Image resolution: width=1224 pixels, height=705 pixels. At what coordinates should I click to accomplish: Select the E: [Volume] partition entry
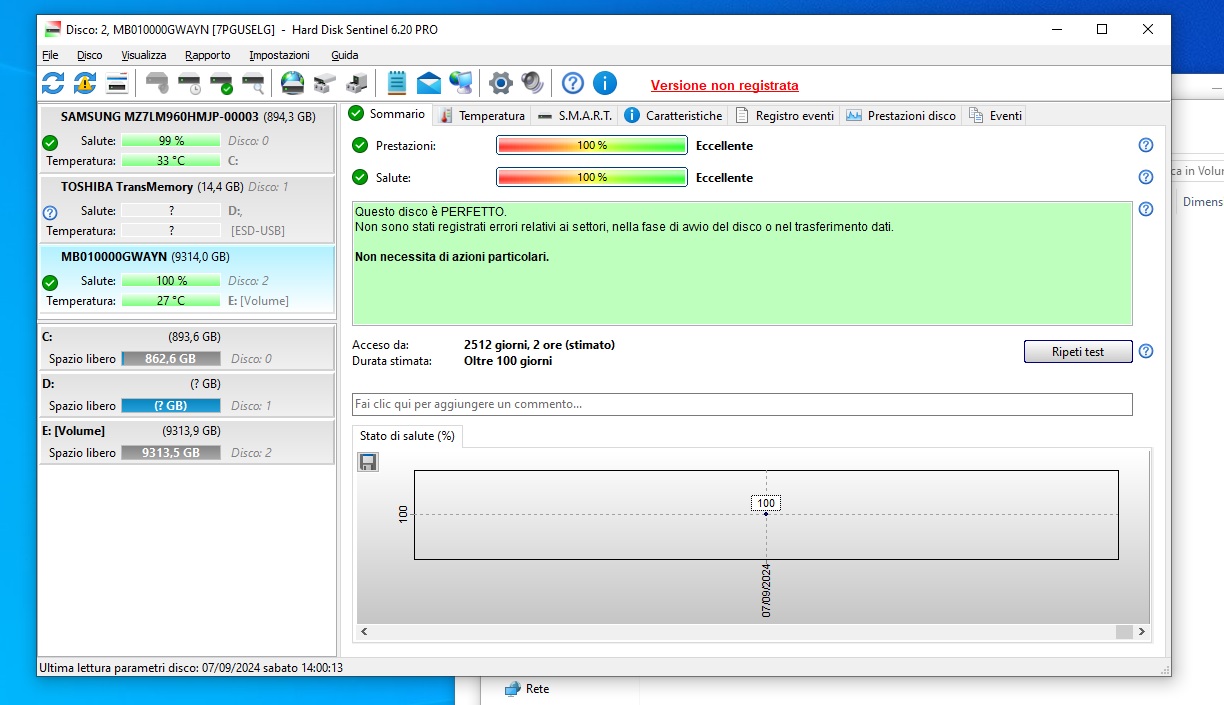pyautogui.click(x=187, y=441)
